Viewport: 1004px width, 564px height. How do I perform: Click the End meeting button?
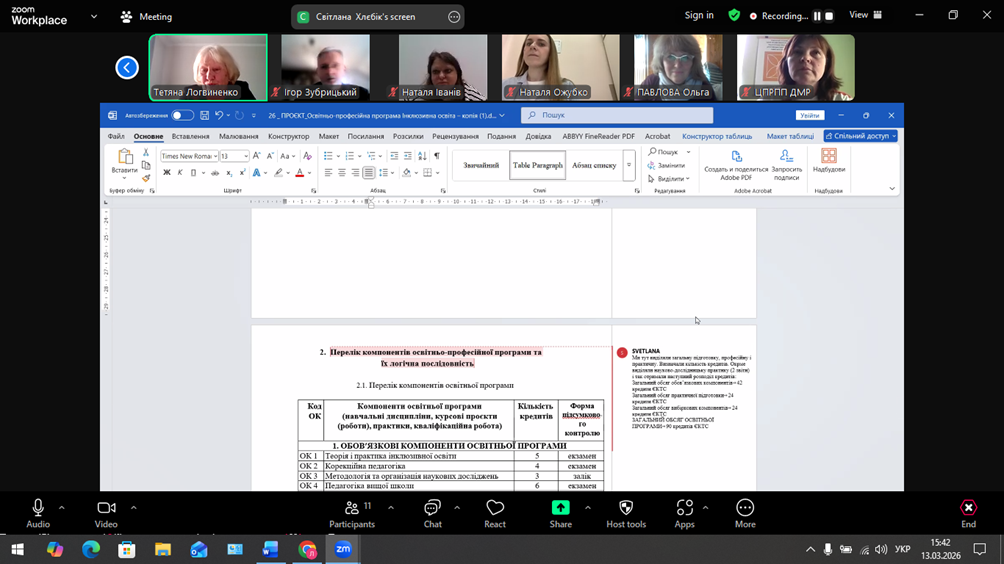pos(968,513)
